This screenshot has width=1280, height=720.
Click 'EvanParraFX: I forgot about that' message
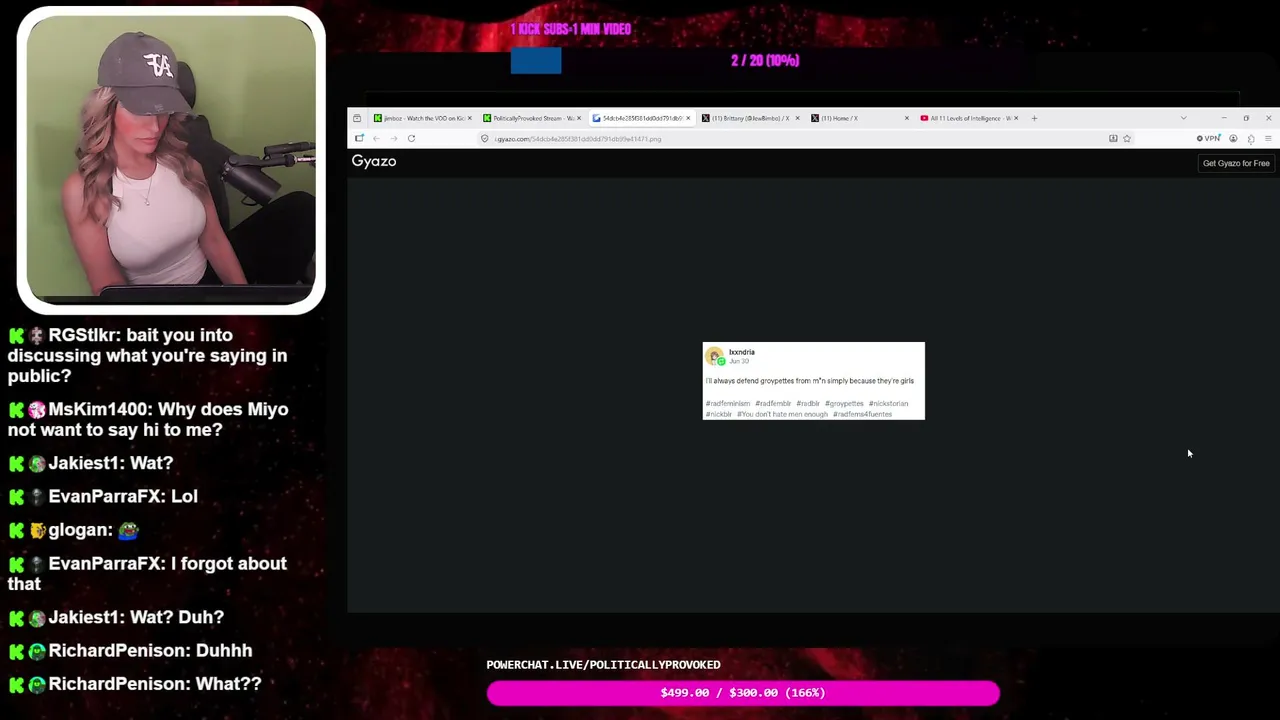[x=147, y=574]
